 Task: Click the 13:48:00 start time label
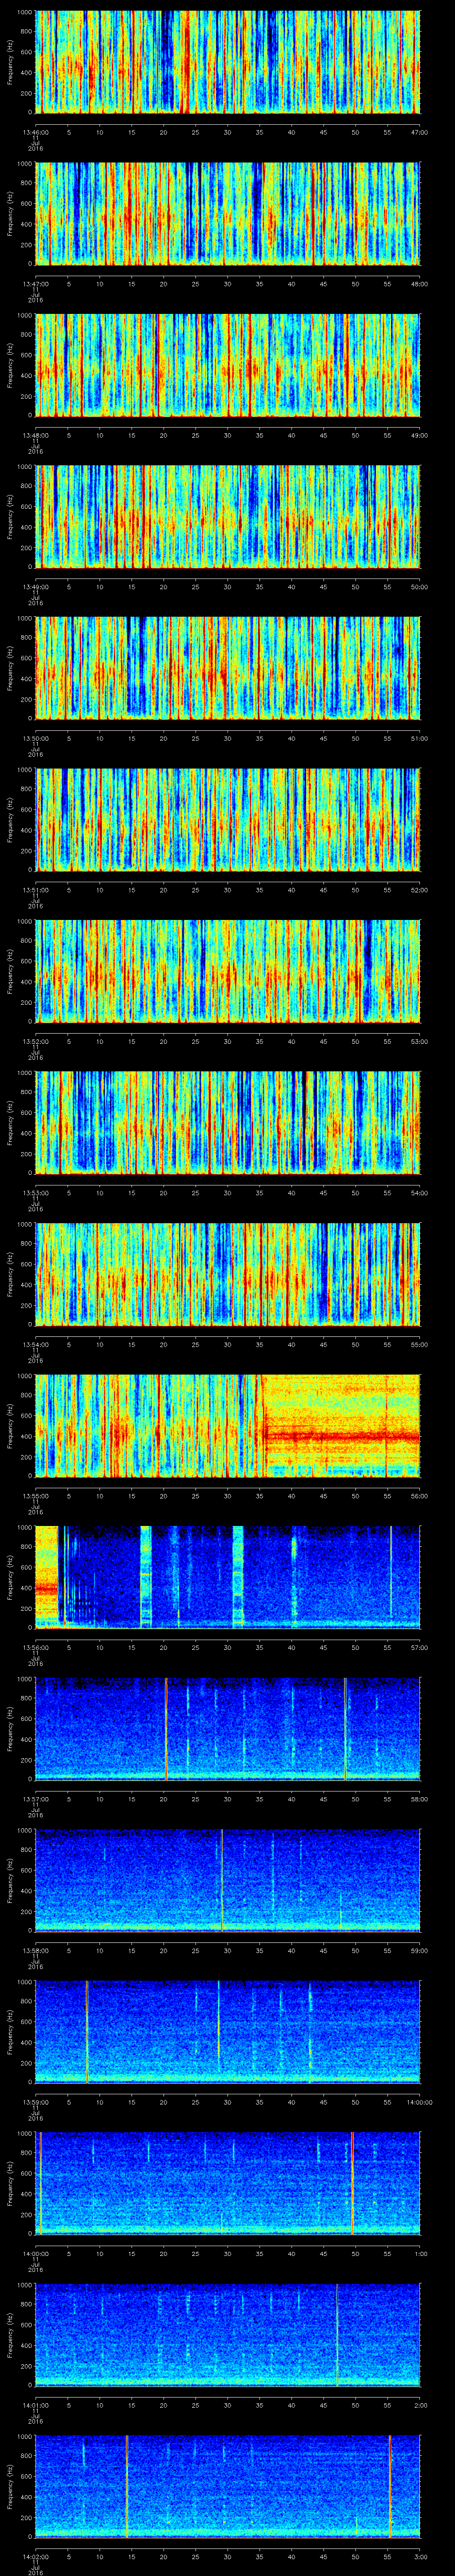(35, 435)
